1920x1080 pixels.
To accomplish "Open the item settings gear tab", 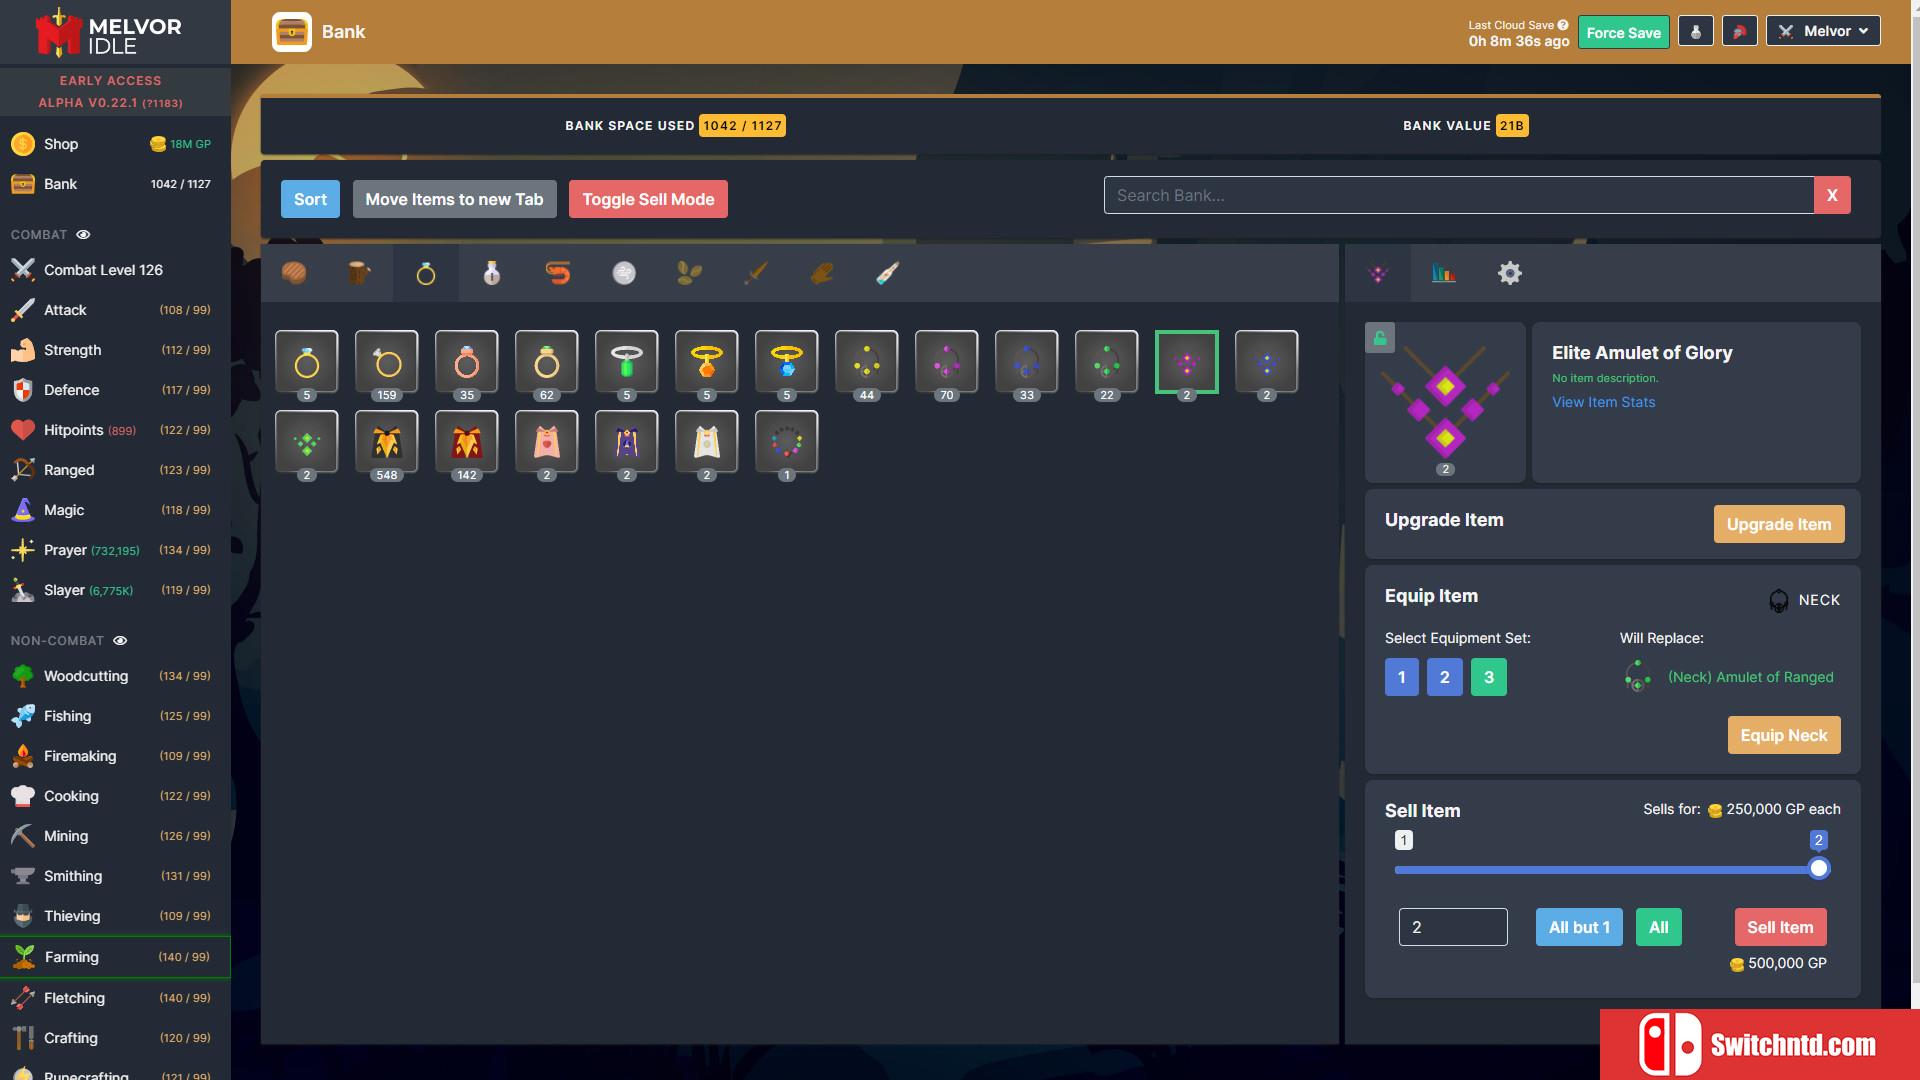I will [1510, 273].
